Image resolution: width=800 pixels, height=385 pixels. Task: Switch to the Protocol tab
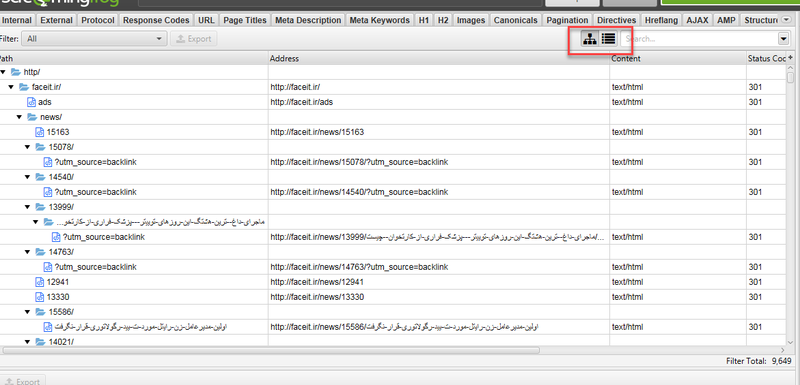coord(97,20)
